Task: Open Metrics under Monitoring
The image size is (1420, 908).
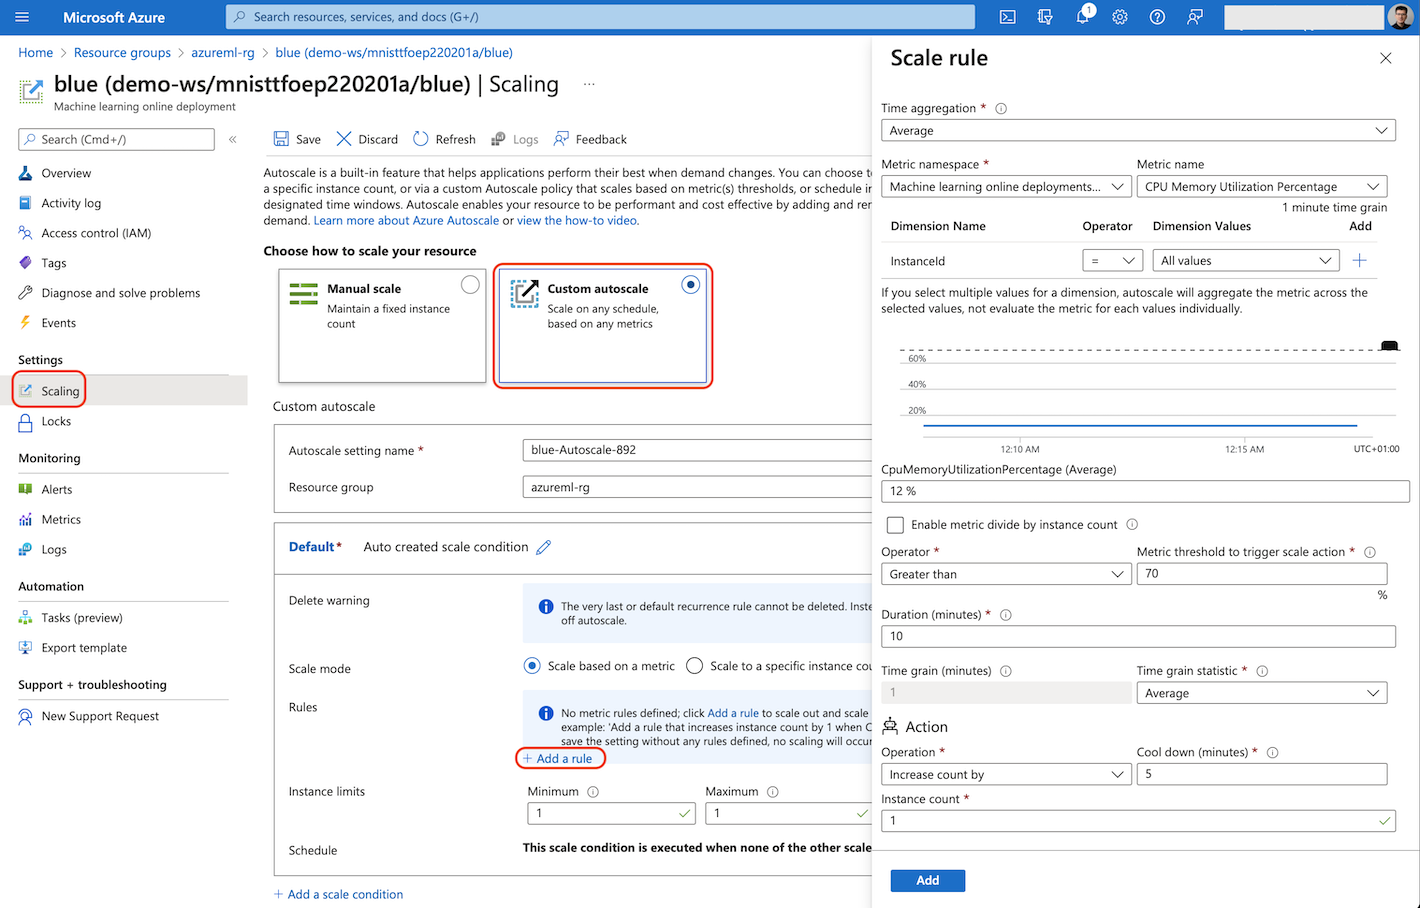Action: [61, 520]
